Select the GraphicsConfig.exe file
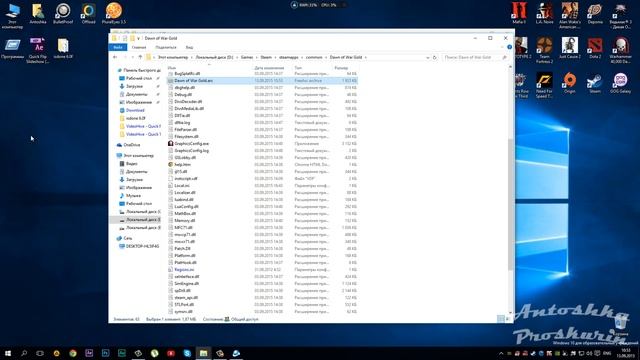Screen dimensions: 640x360 tap(191, 144)
